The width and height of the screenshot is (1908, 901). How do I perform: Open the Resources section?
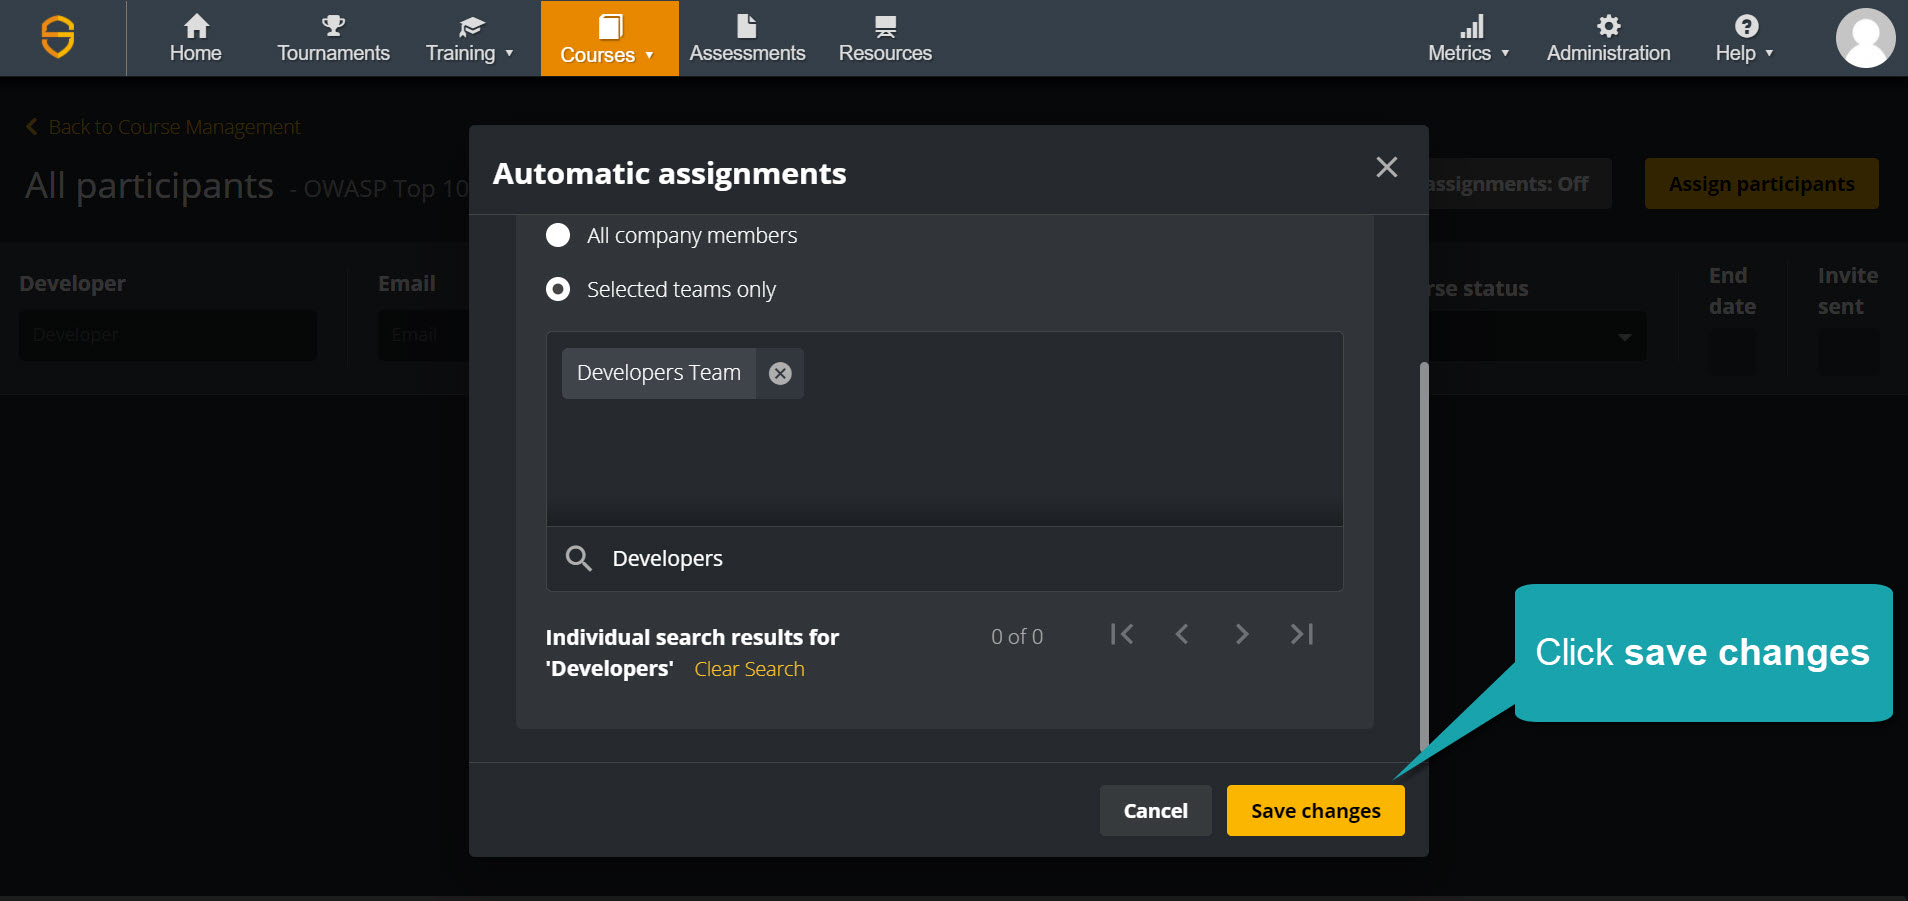pyautogui.click(x=885, y=38)
